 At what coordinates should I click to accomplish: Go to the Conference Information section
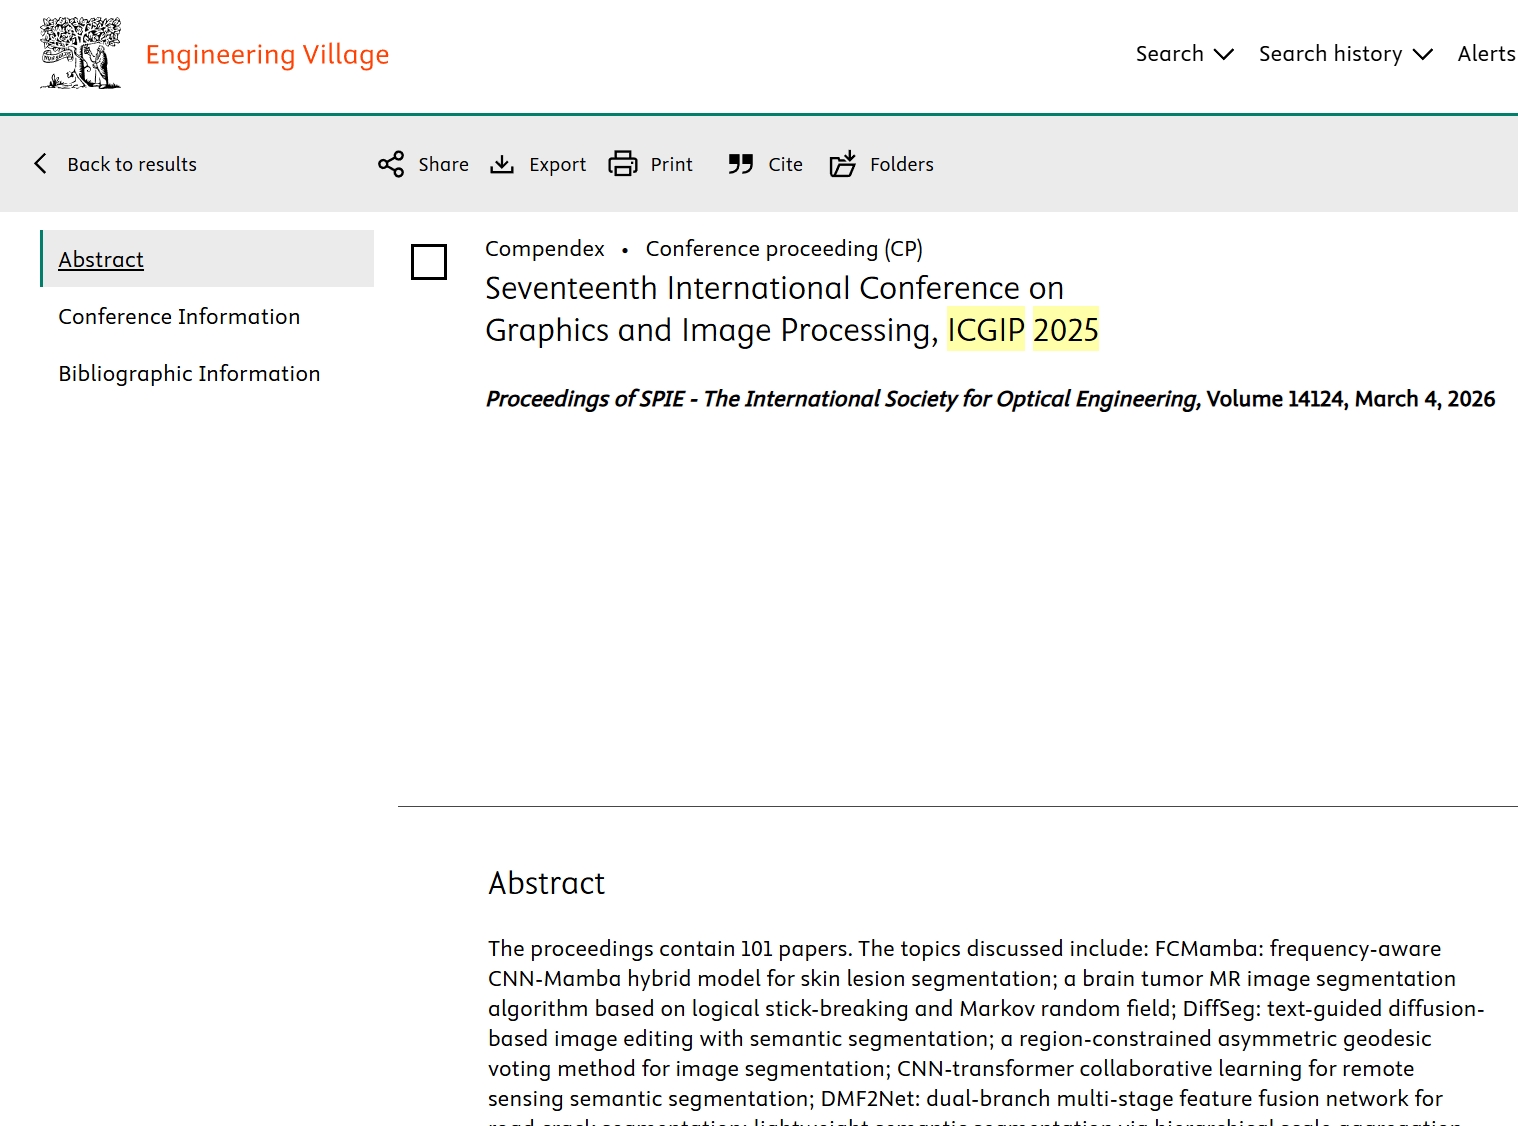pos(179,317)
